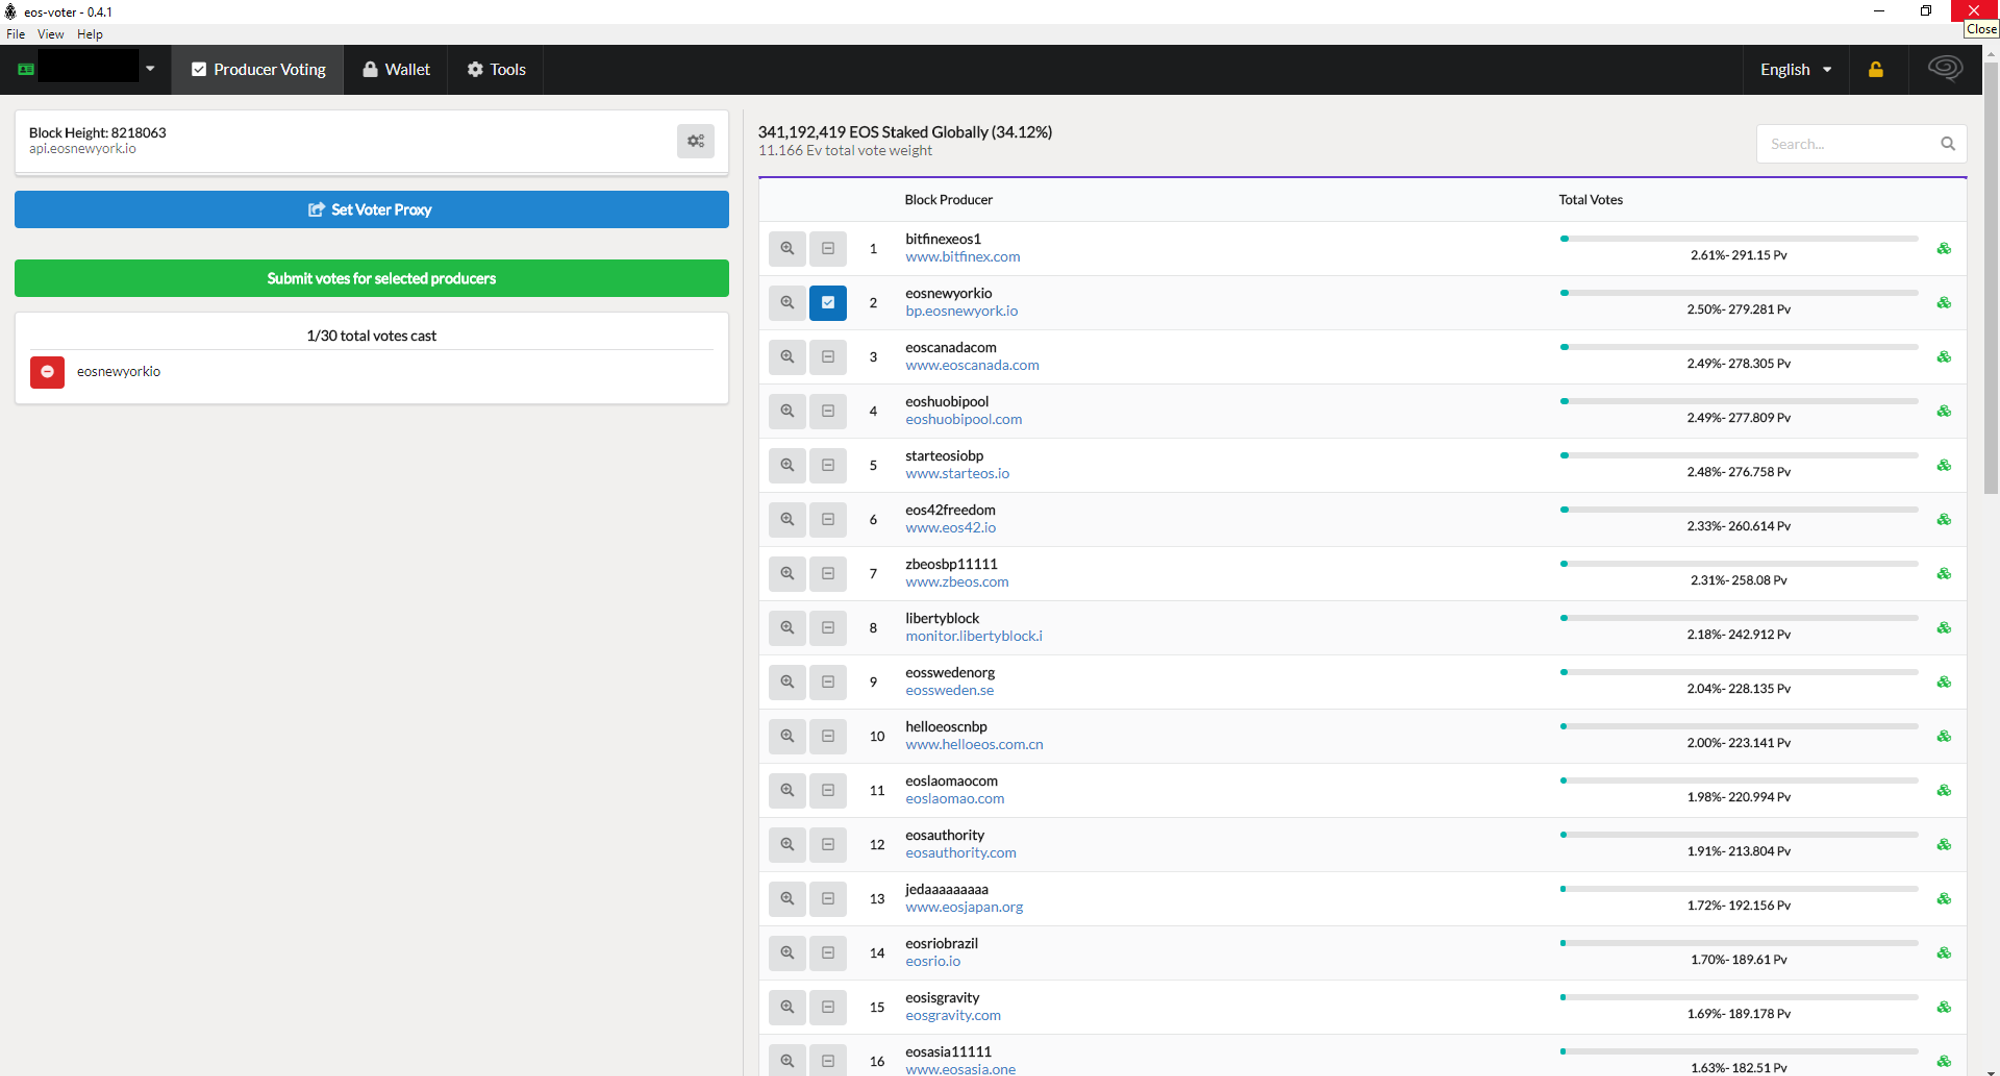Click the Greymass spiral logo icon
The width and height of the screenshot is (2000, 1076).
[x=1945, y=69]
